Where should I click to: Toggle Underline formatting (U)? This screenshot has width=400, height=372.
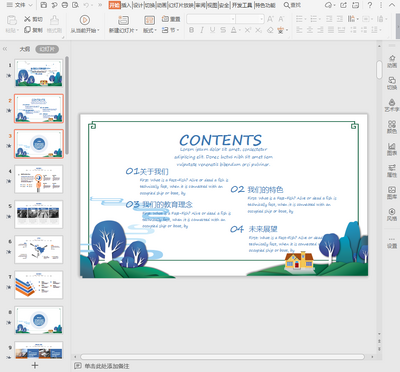click(212, 30)
